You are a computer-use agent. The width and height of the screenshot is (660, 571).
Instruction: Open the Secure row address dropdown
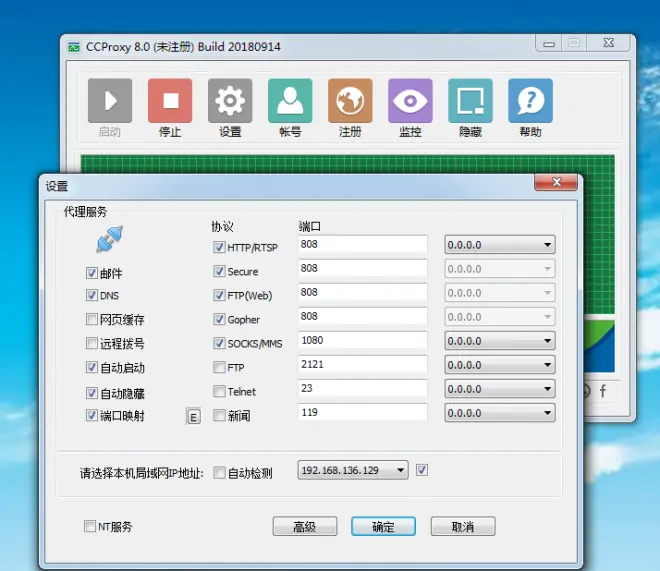[x=500, y=269]
